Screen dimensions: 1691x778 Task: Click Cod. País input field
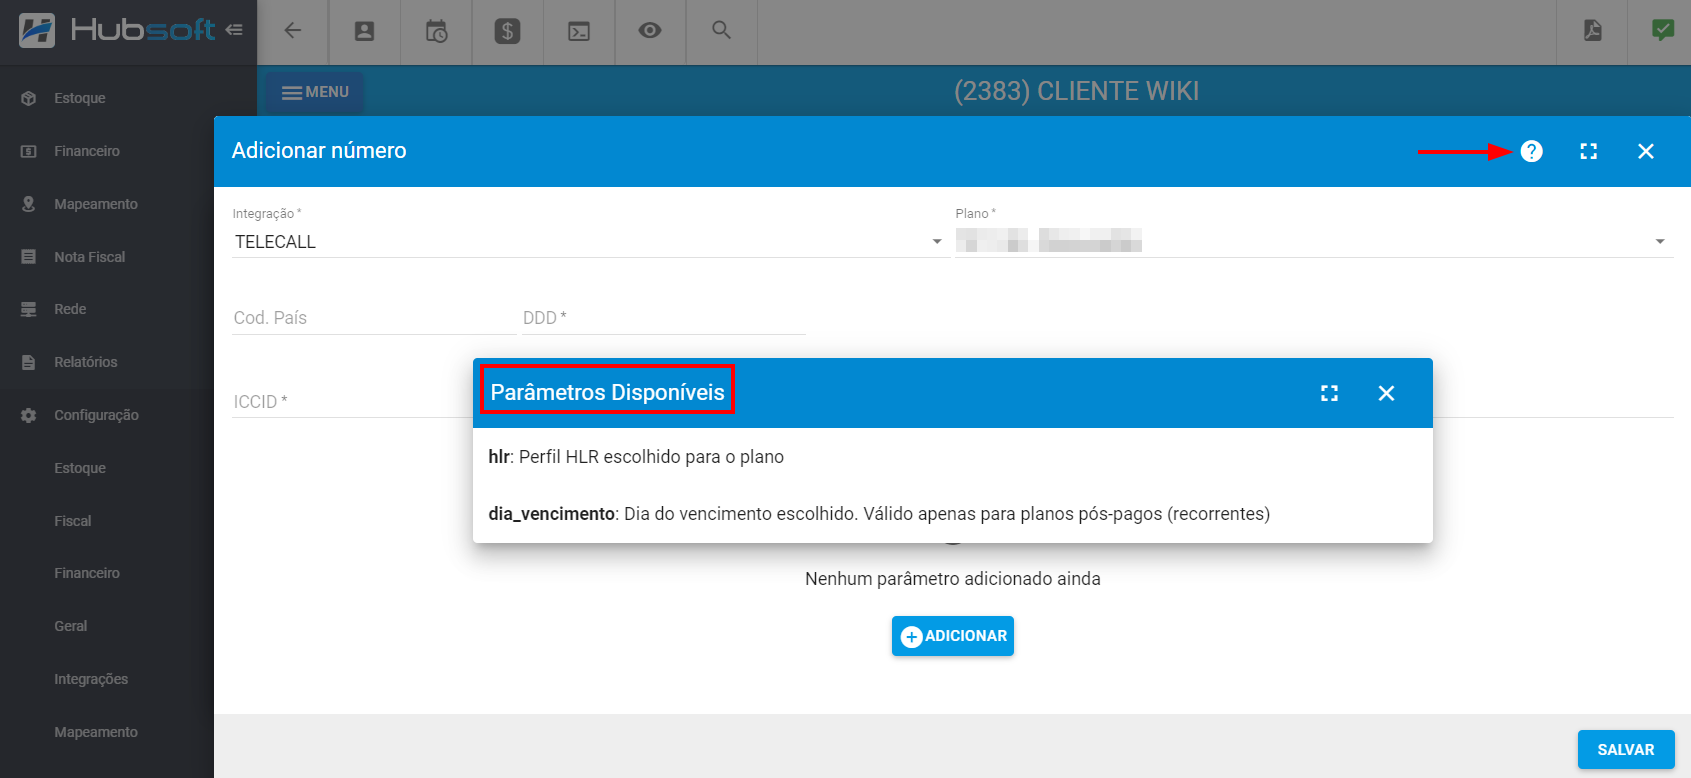click(x=374, y=318)
